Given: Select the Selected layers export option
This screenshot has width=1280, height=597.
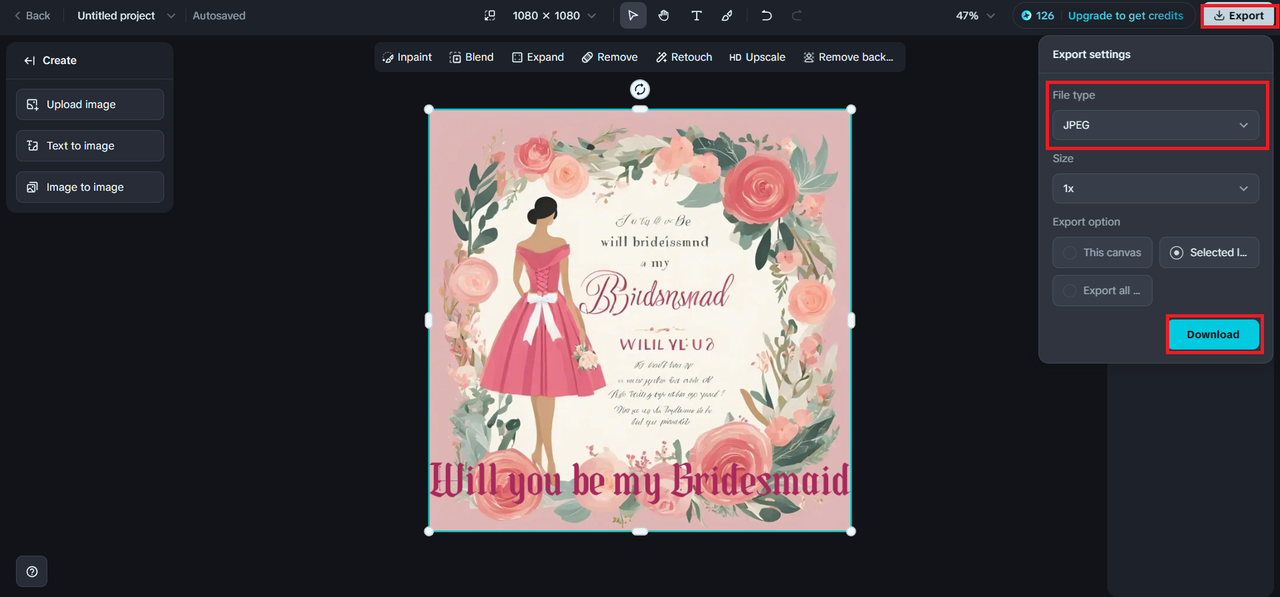Looking at the screenshot, I should click(x=1209, y=252).
